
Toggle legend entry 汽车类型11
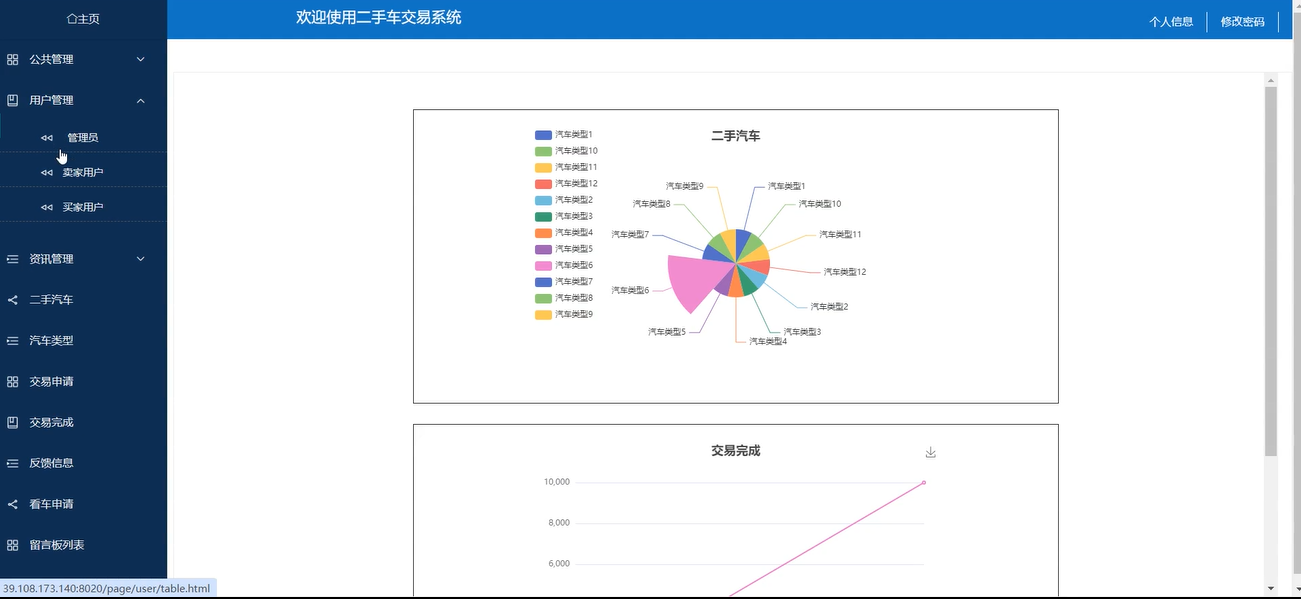566,167
